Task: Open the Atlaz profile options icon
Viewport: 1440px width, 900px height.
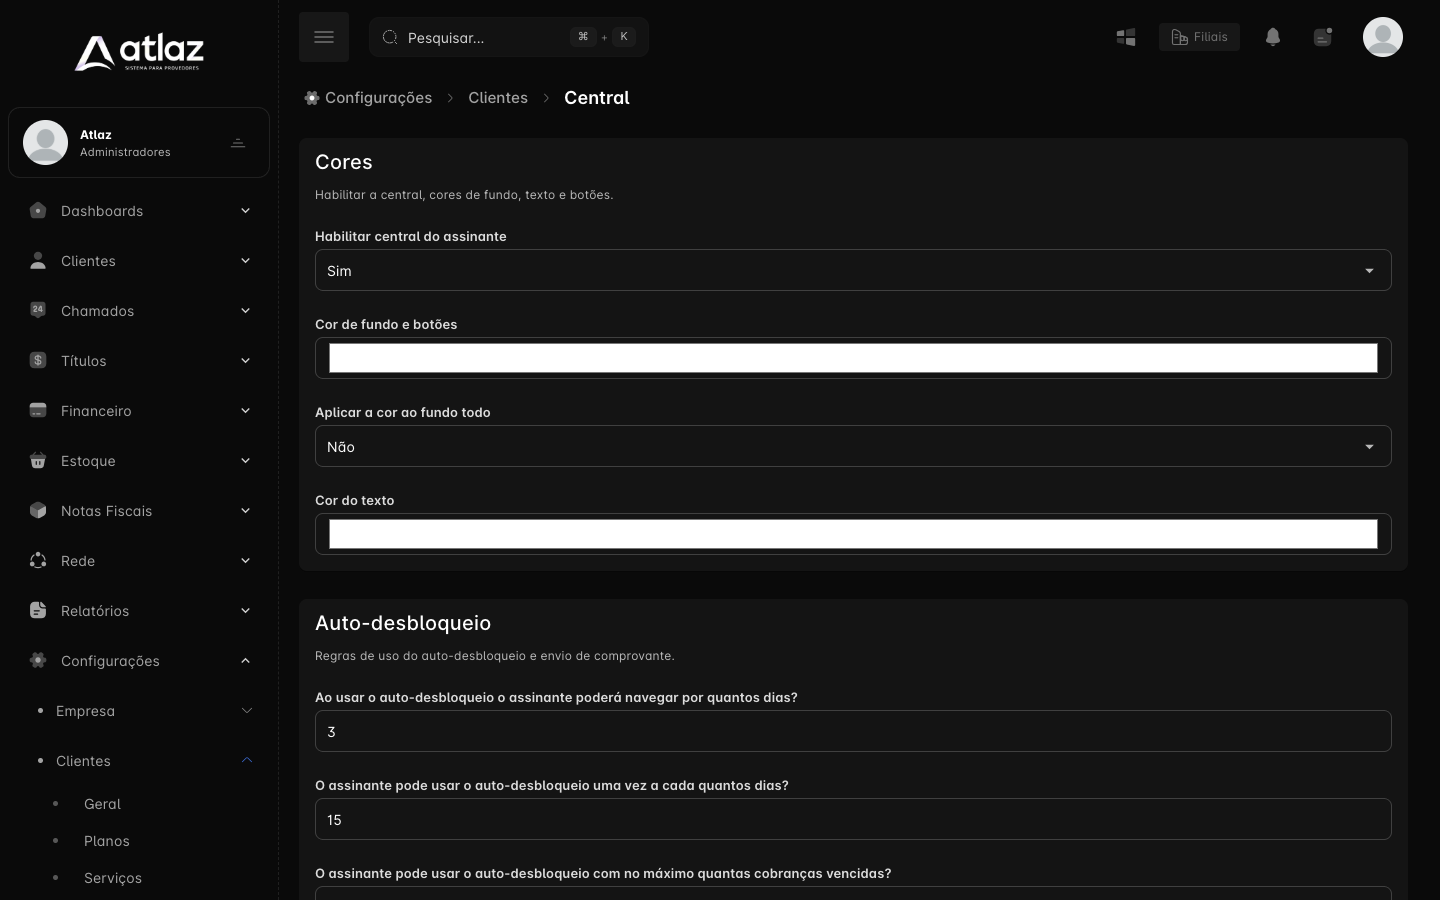Action: pos(238,143)
